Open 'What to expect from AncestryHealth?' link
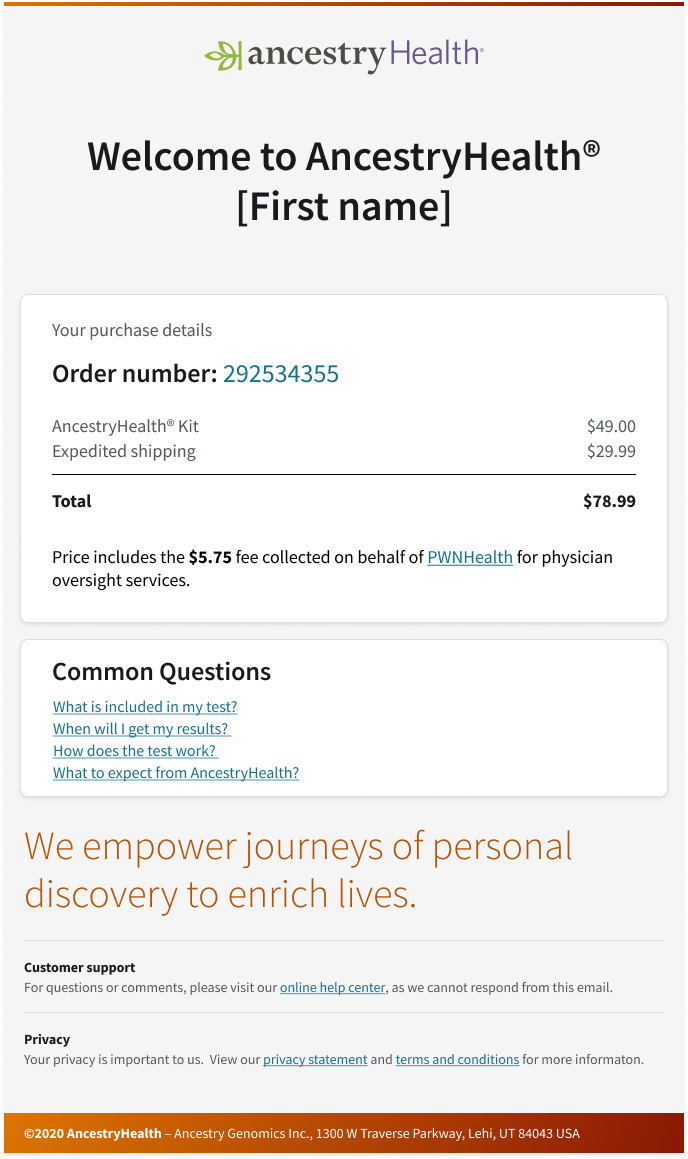The height and width of the screenshot is (1159, 688). [x=176, y=773]
